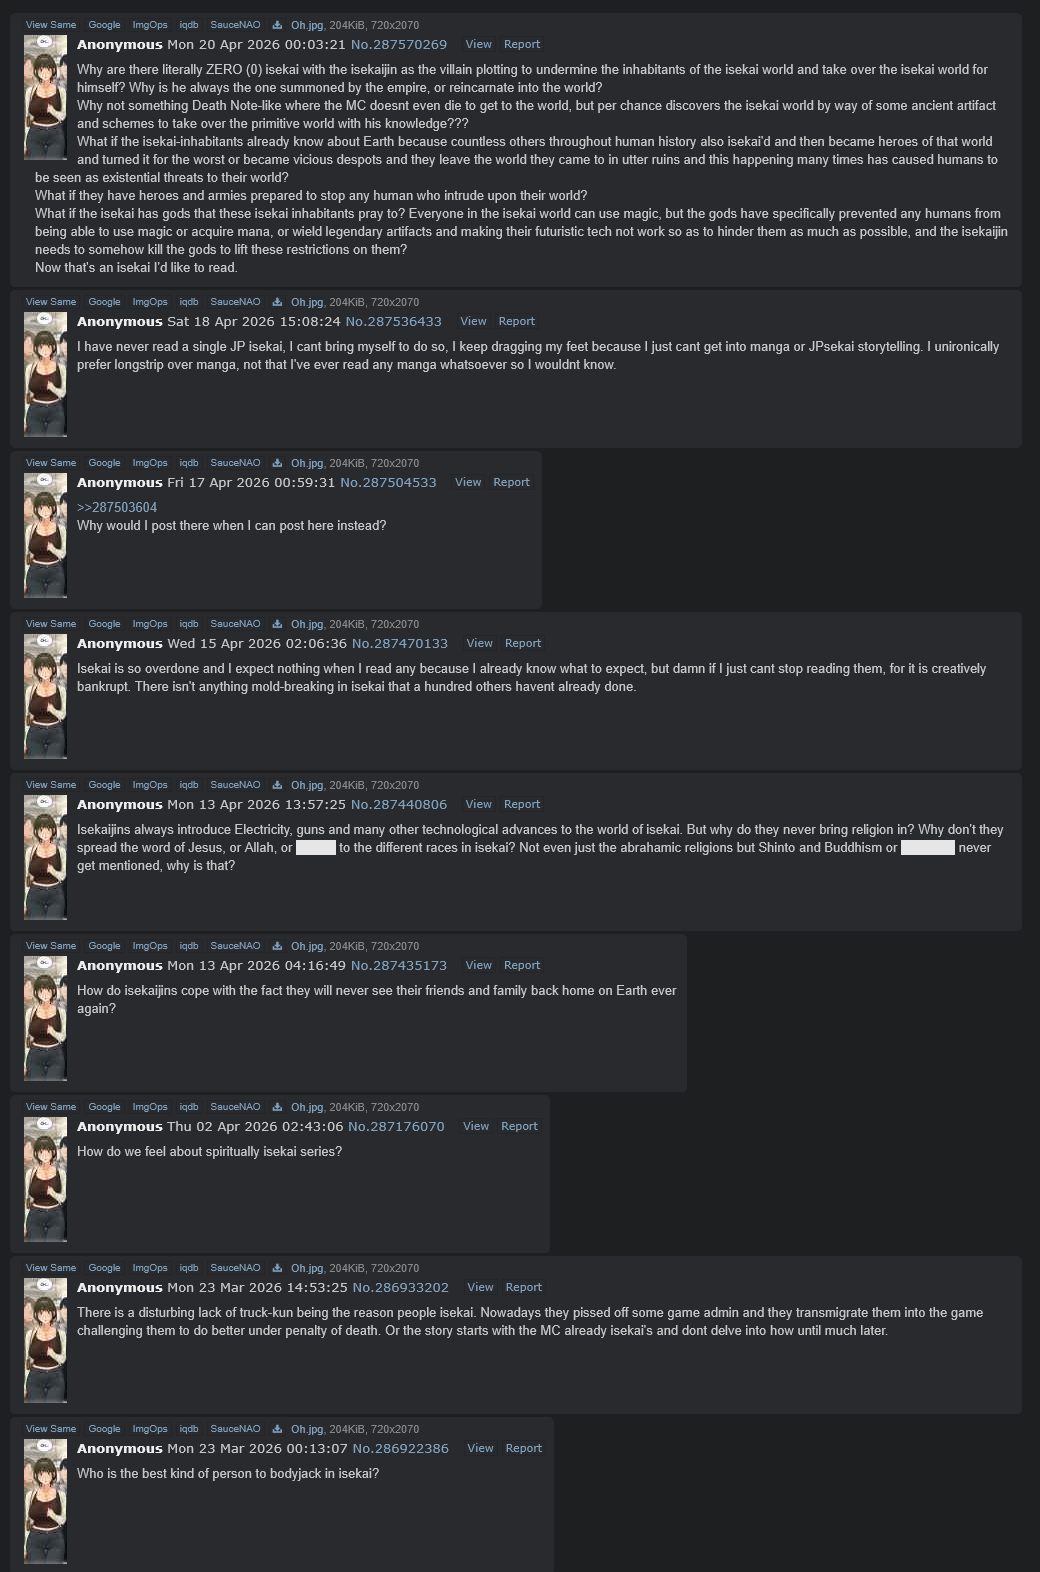Click download icon in post No.287176070 header

277,1107
